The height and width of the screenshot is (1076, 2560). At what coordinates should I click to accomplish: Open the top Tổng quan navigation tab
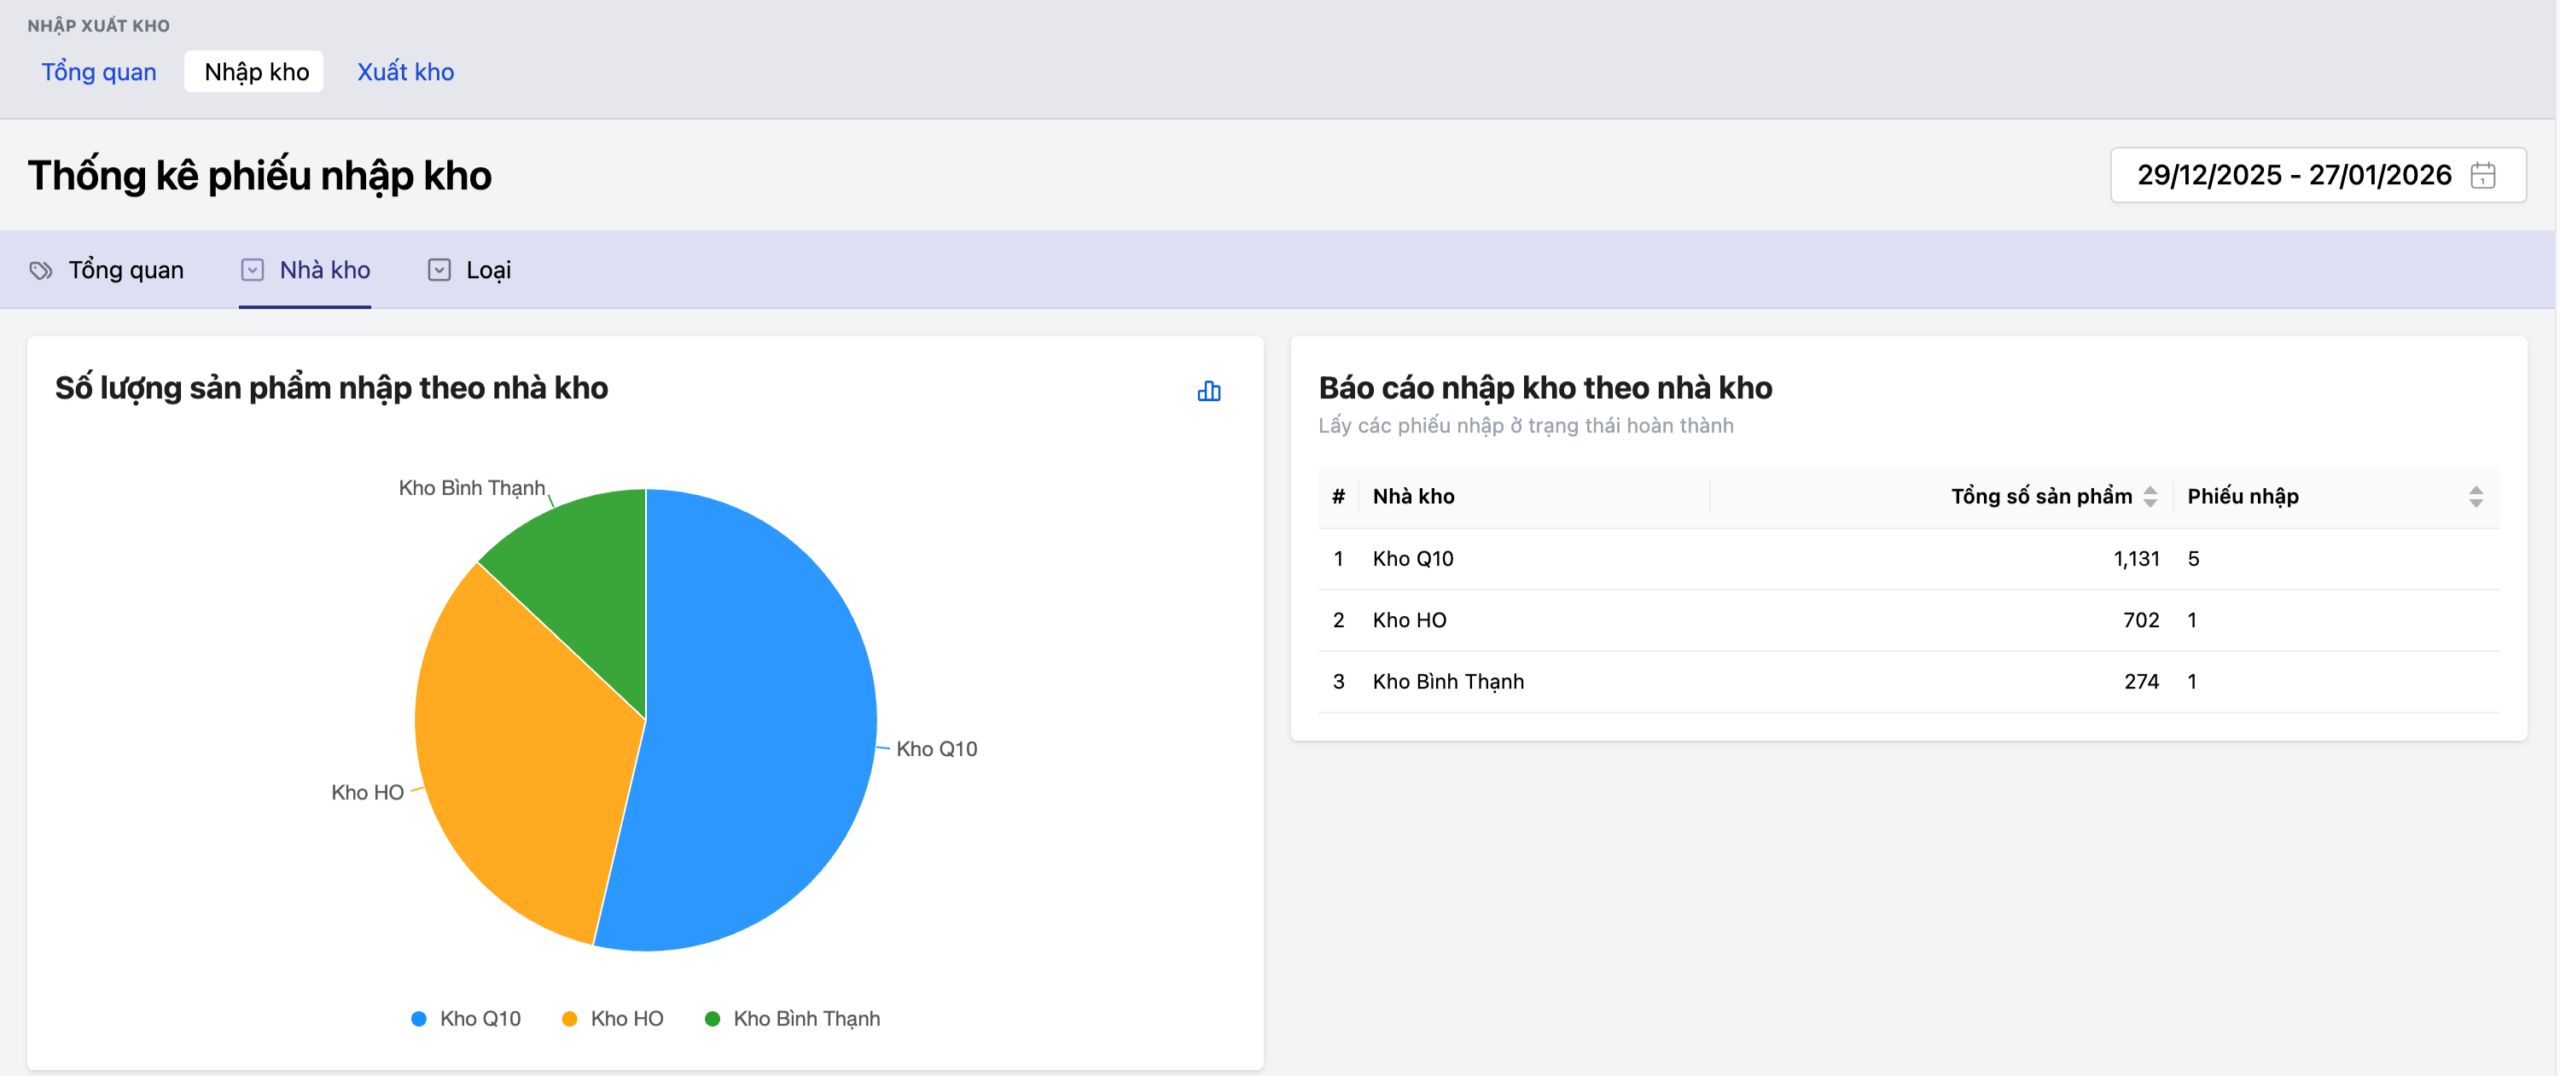coord(99,72)
